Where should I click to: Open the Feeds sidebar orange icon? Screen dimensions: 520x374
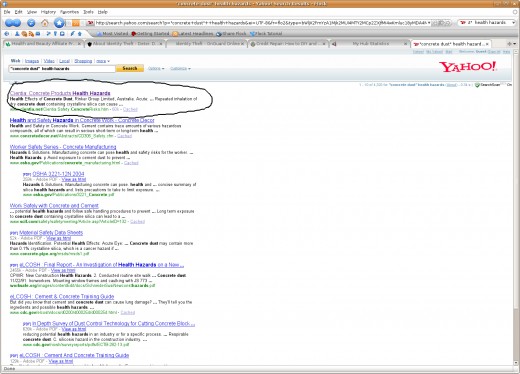[31, 34]
